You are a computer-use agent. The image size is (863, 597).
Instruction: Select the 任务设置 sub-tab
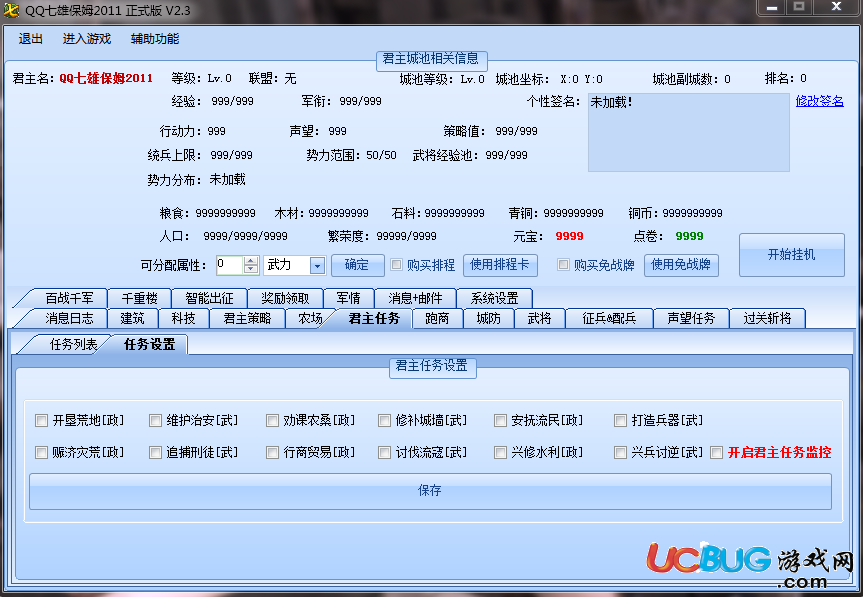point(149,344)
